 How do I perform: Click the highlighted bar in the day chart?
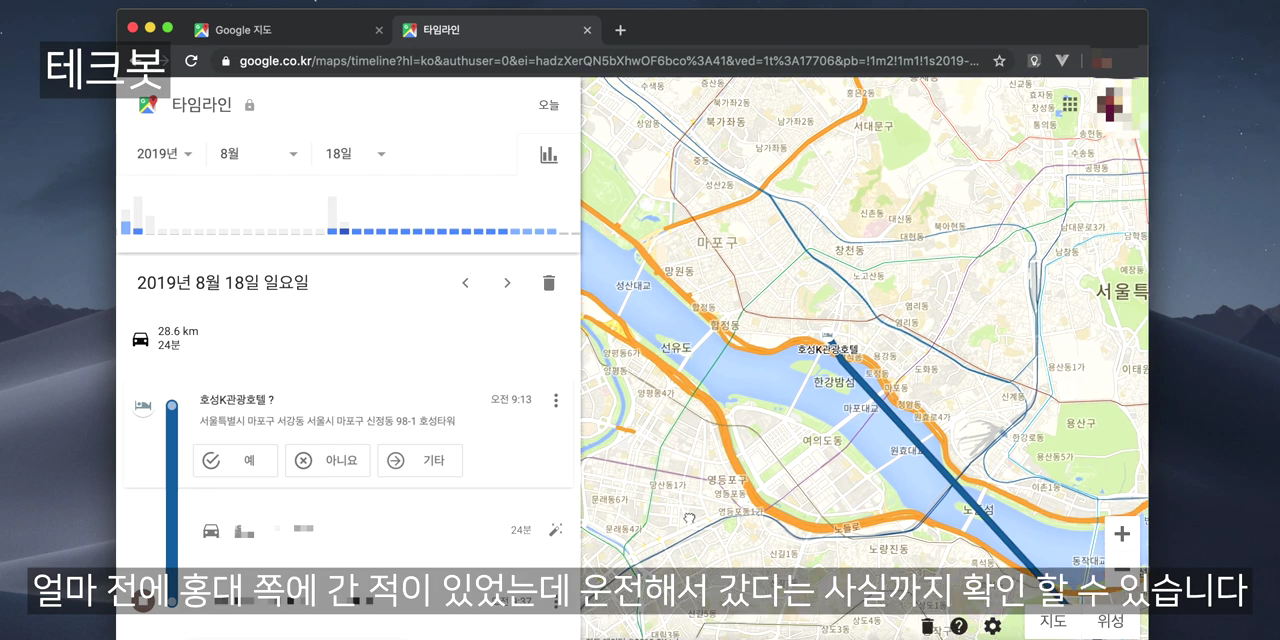344,231
